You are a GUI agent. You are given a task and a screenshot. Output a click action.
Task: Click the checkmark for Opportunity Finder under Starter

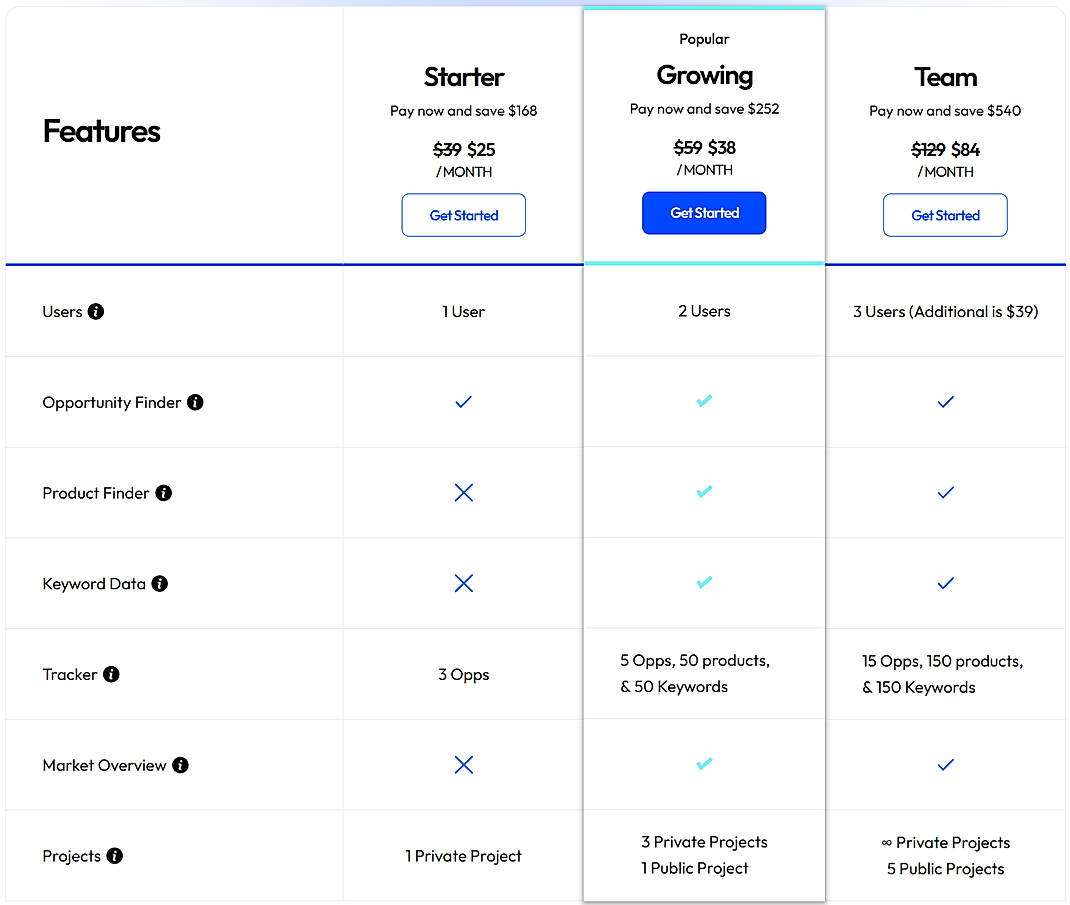pyautogui.click(x=463, y=402)
